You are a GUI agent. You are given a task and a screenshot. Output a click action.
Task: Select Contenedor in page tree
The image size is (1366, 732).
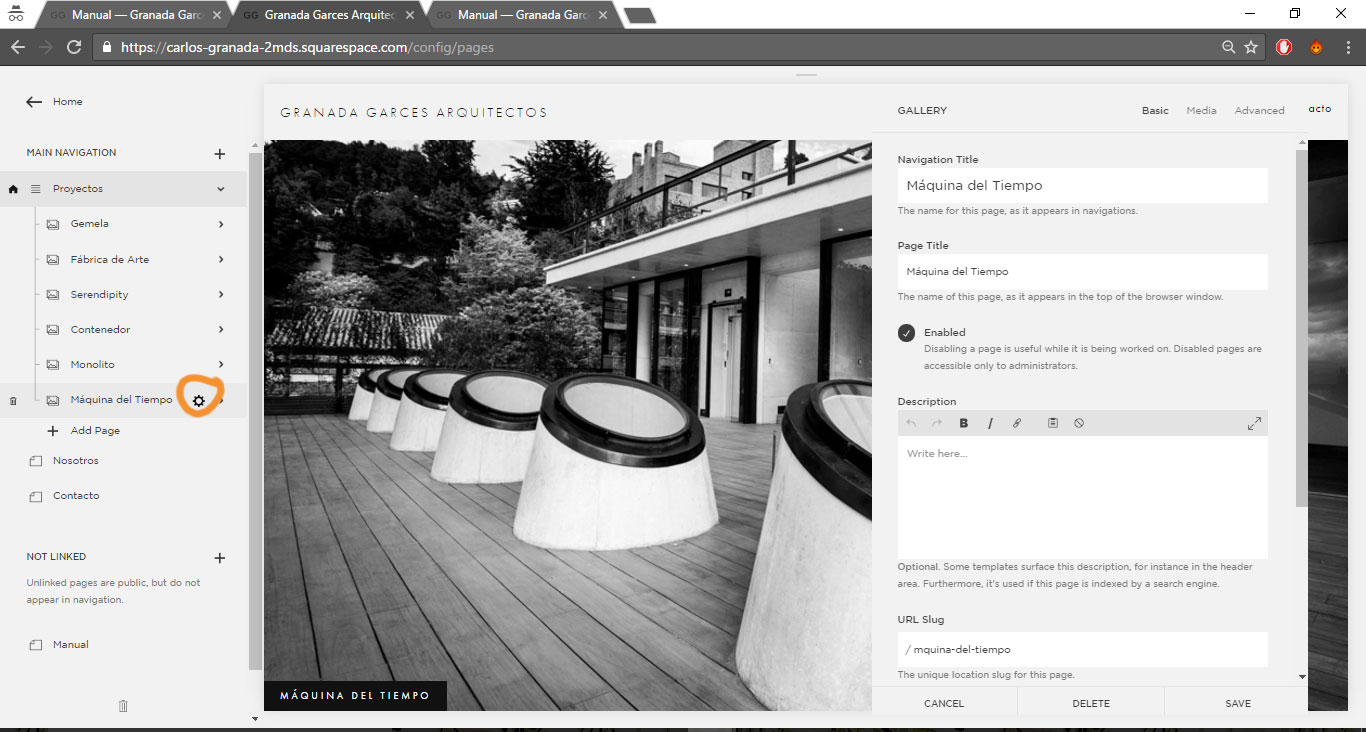[x=101, y=330]
